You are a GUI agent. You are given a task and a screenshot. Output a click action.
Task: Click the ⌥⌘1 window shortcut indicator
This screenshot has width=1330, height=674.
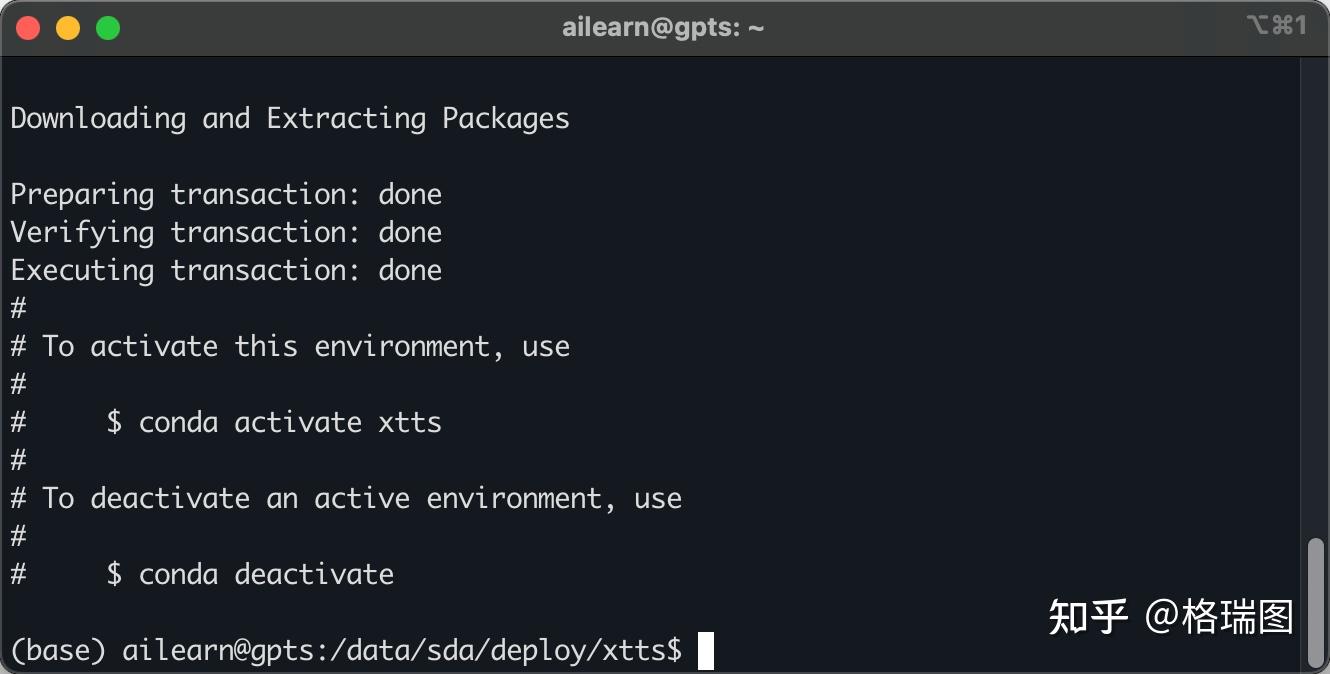click(x=1276, y=26)
